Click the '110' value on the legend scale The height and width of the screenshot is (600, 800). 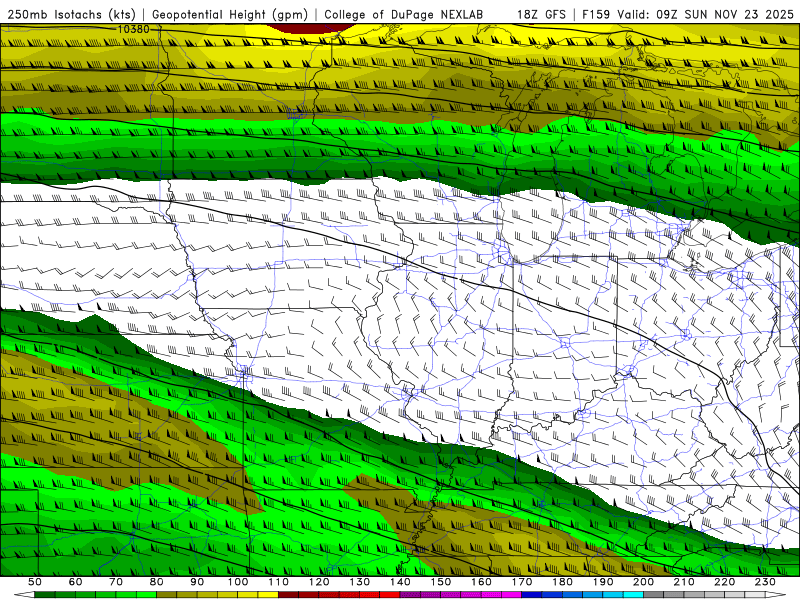point(279,582)
